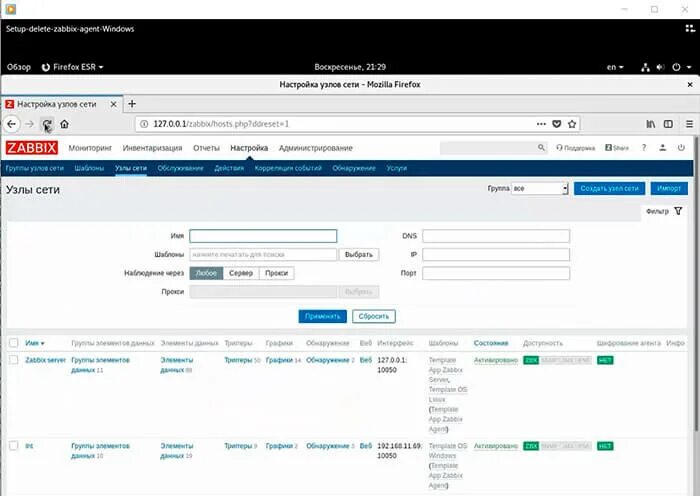The image size is (700, 496).
Task: Switch to the Обслуживание submenu
Action: (180, 168)
